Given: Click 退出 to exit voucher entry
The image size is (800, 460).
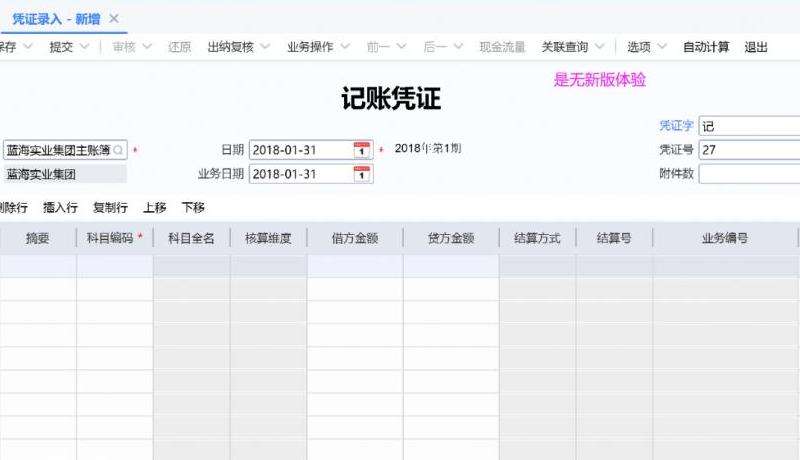Looking at the screenshot, I should coord(756,47).
